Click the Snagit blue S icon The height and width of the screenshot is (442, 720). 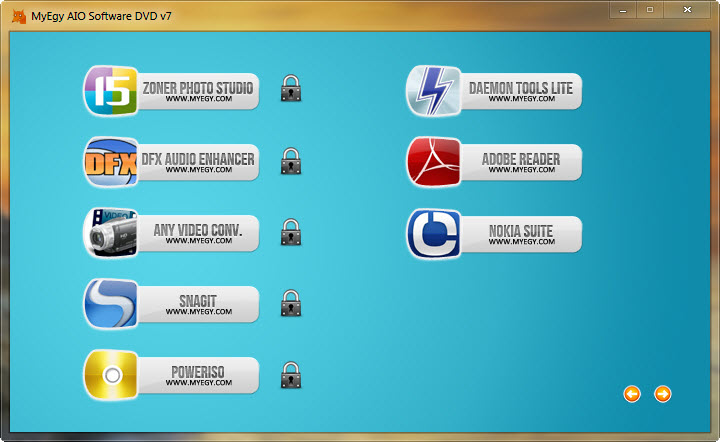coord(111,303)
